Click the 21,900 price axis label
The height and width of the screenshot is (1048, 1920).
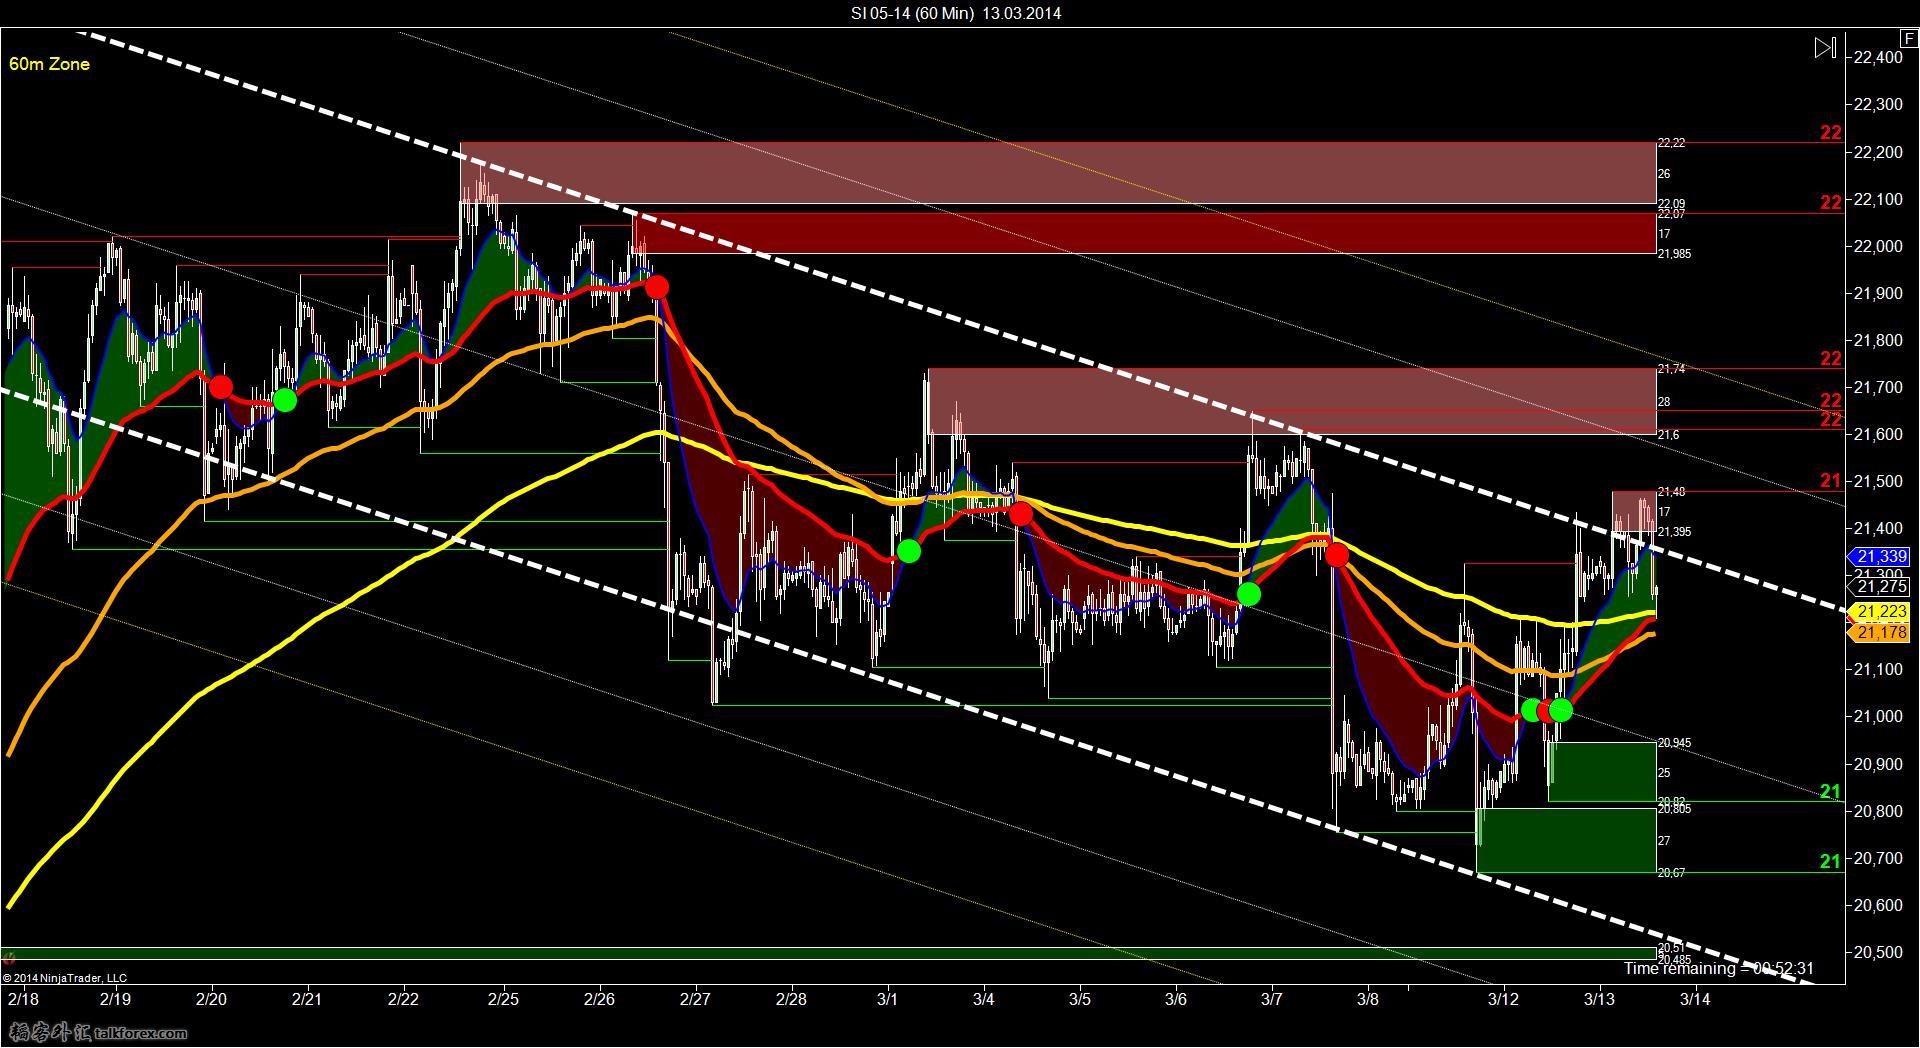coord(1878,294)
